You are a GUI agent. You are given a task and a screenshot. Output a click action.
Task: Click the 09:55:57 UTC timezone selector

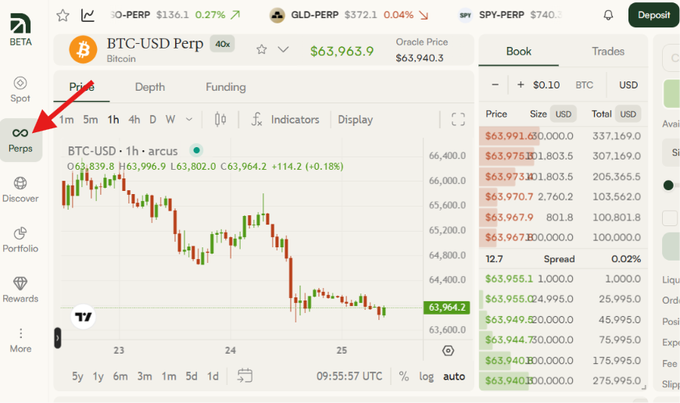click(349, 376)
